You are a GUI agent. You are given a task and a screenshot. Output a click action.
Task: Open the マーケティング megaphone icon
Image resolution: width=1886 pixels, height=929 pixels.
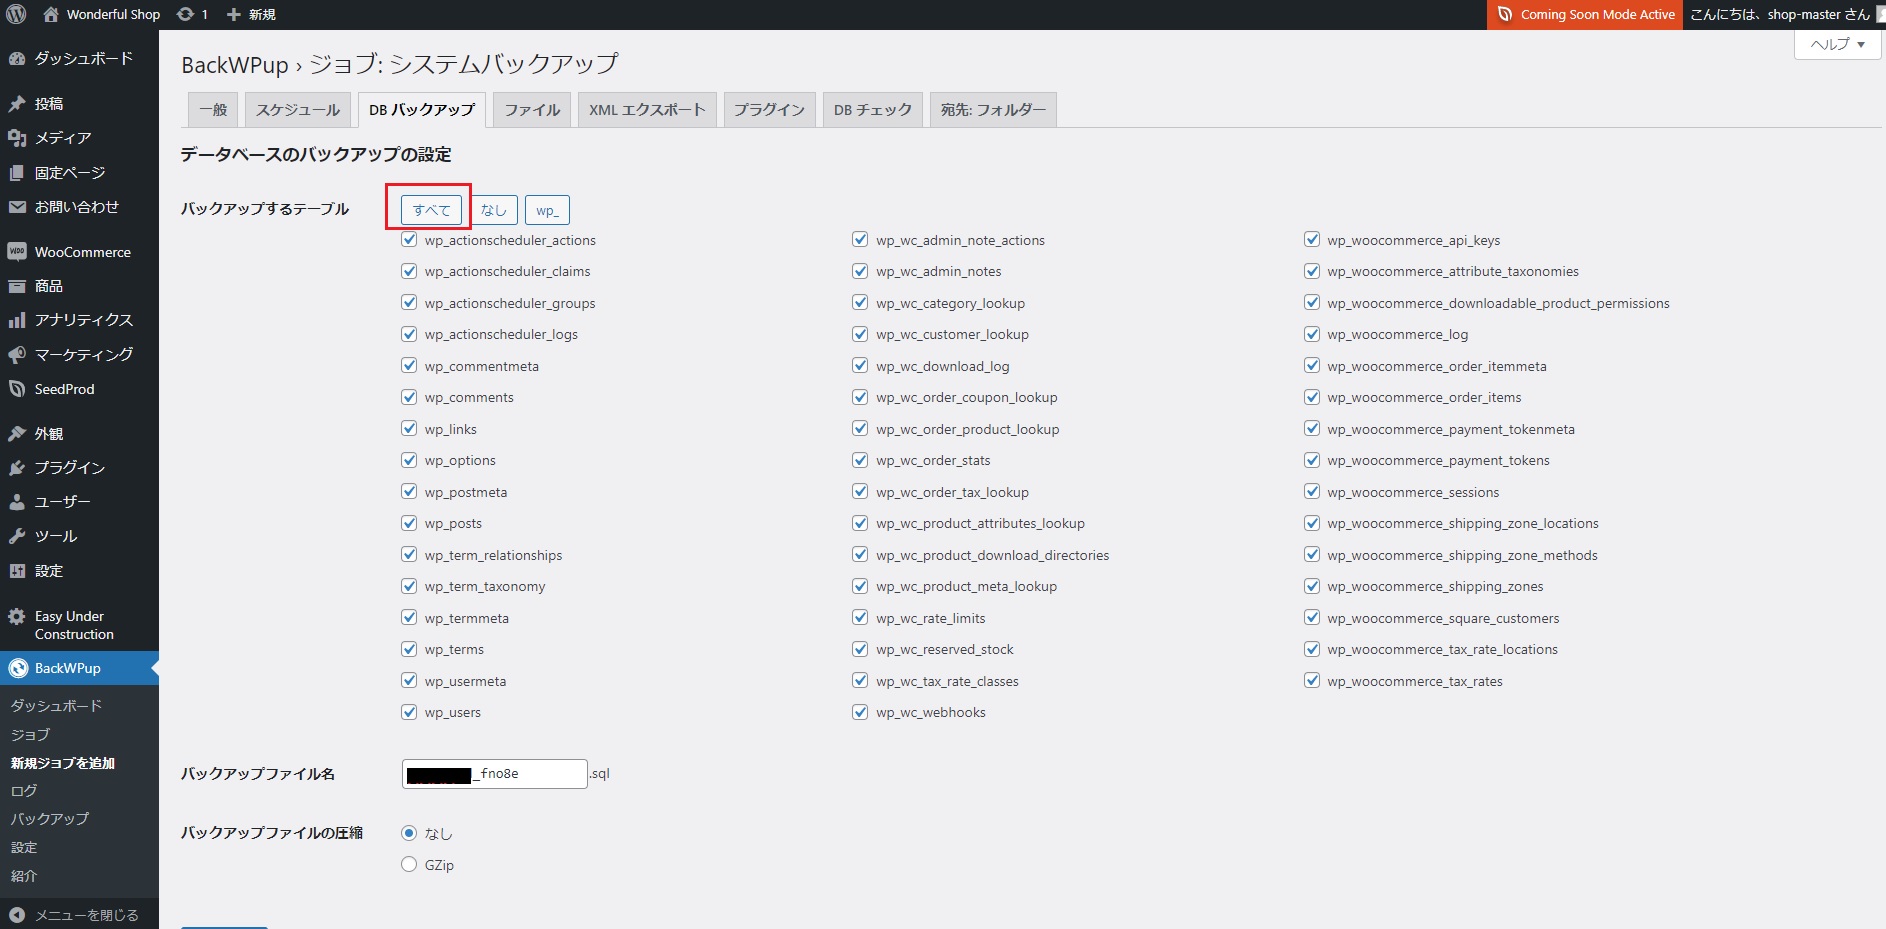17,355
